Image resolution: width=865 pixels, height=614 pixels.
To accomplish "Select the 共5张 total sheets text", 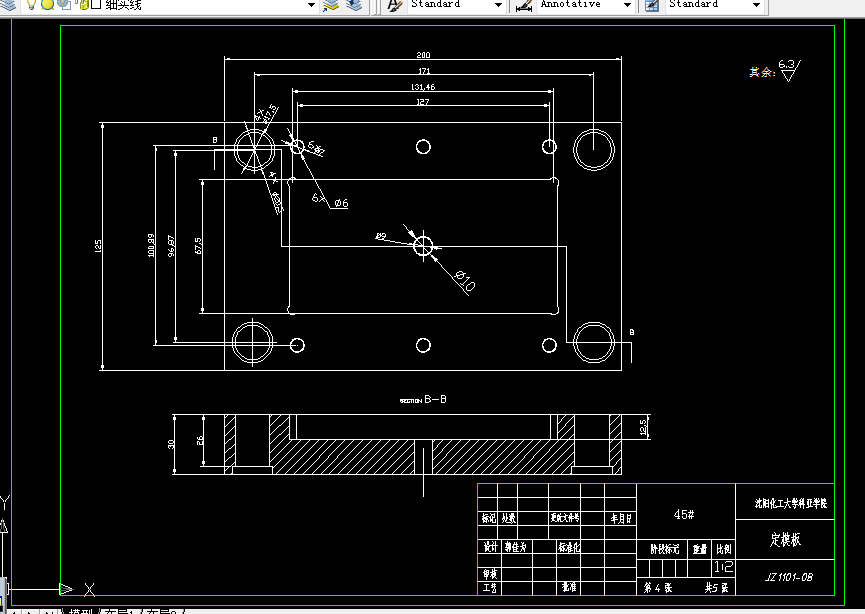I will pos(716,588).
